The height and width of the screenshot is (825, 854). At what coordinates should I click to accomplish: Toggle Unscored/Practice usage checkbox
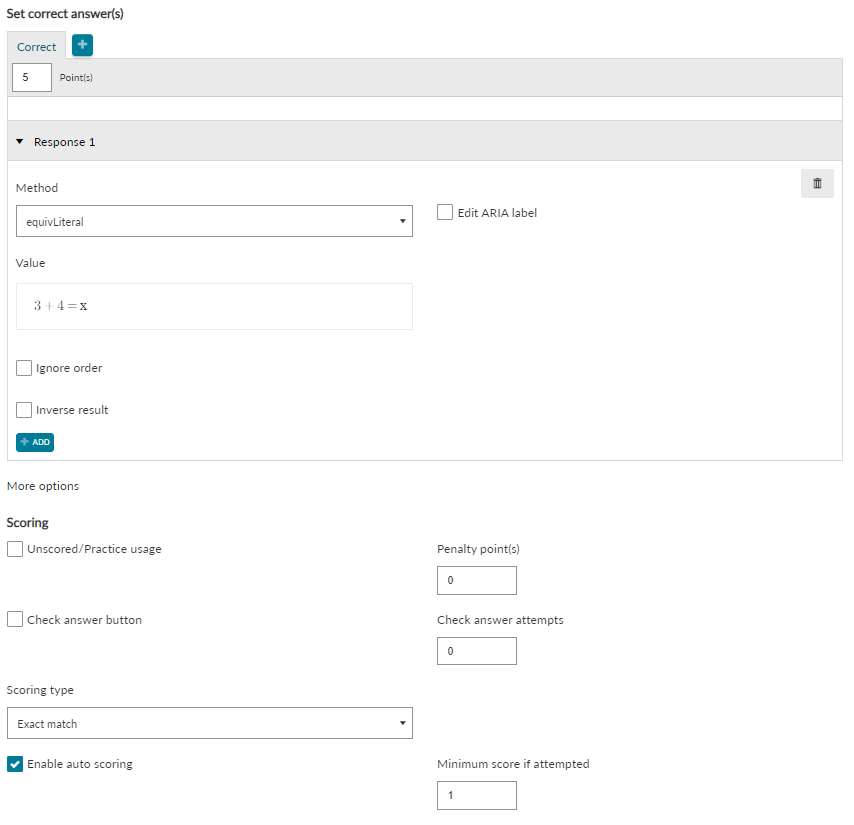15,549
